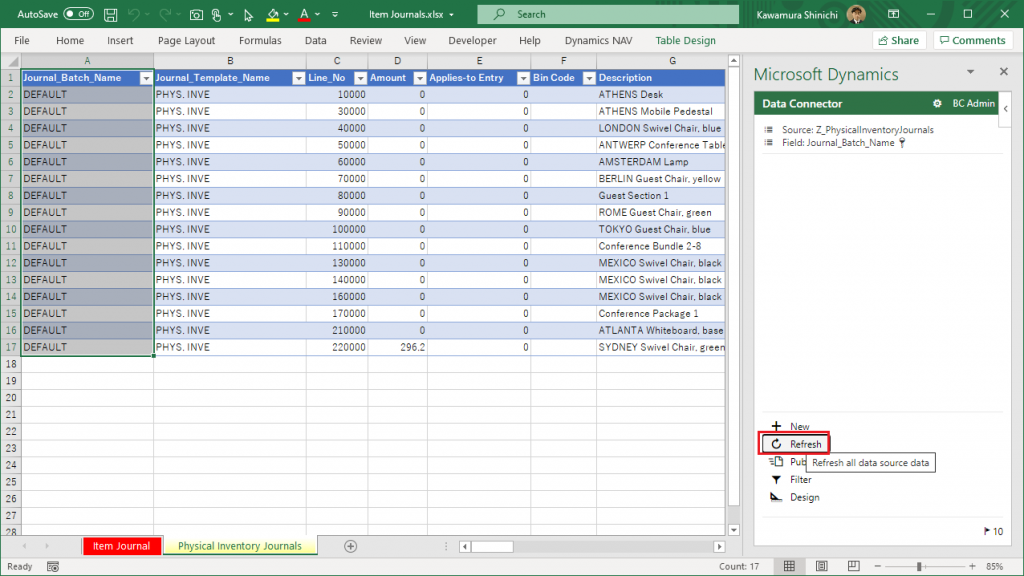The width and height of the screenshot is (1024, 576).
Task: Click the Kawamura Shinichi account avatar
Action: (856, 14)
